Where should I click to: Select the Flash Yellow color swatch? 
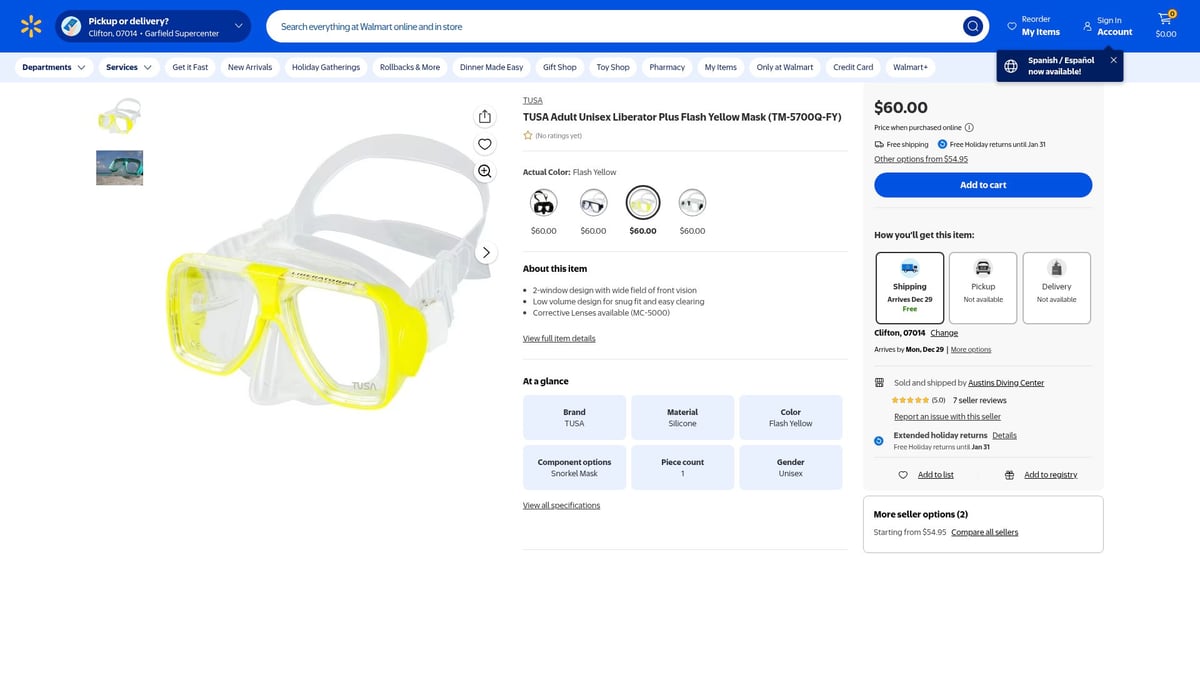[x=642, y=202]
